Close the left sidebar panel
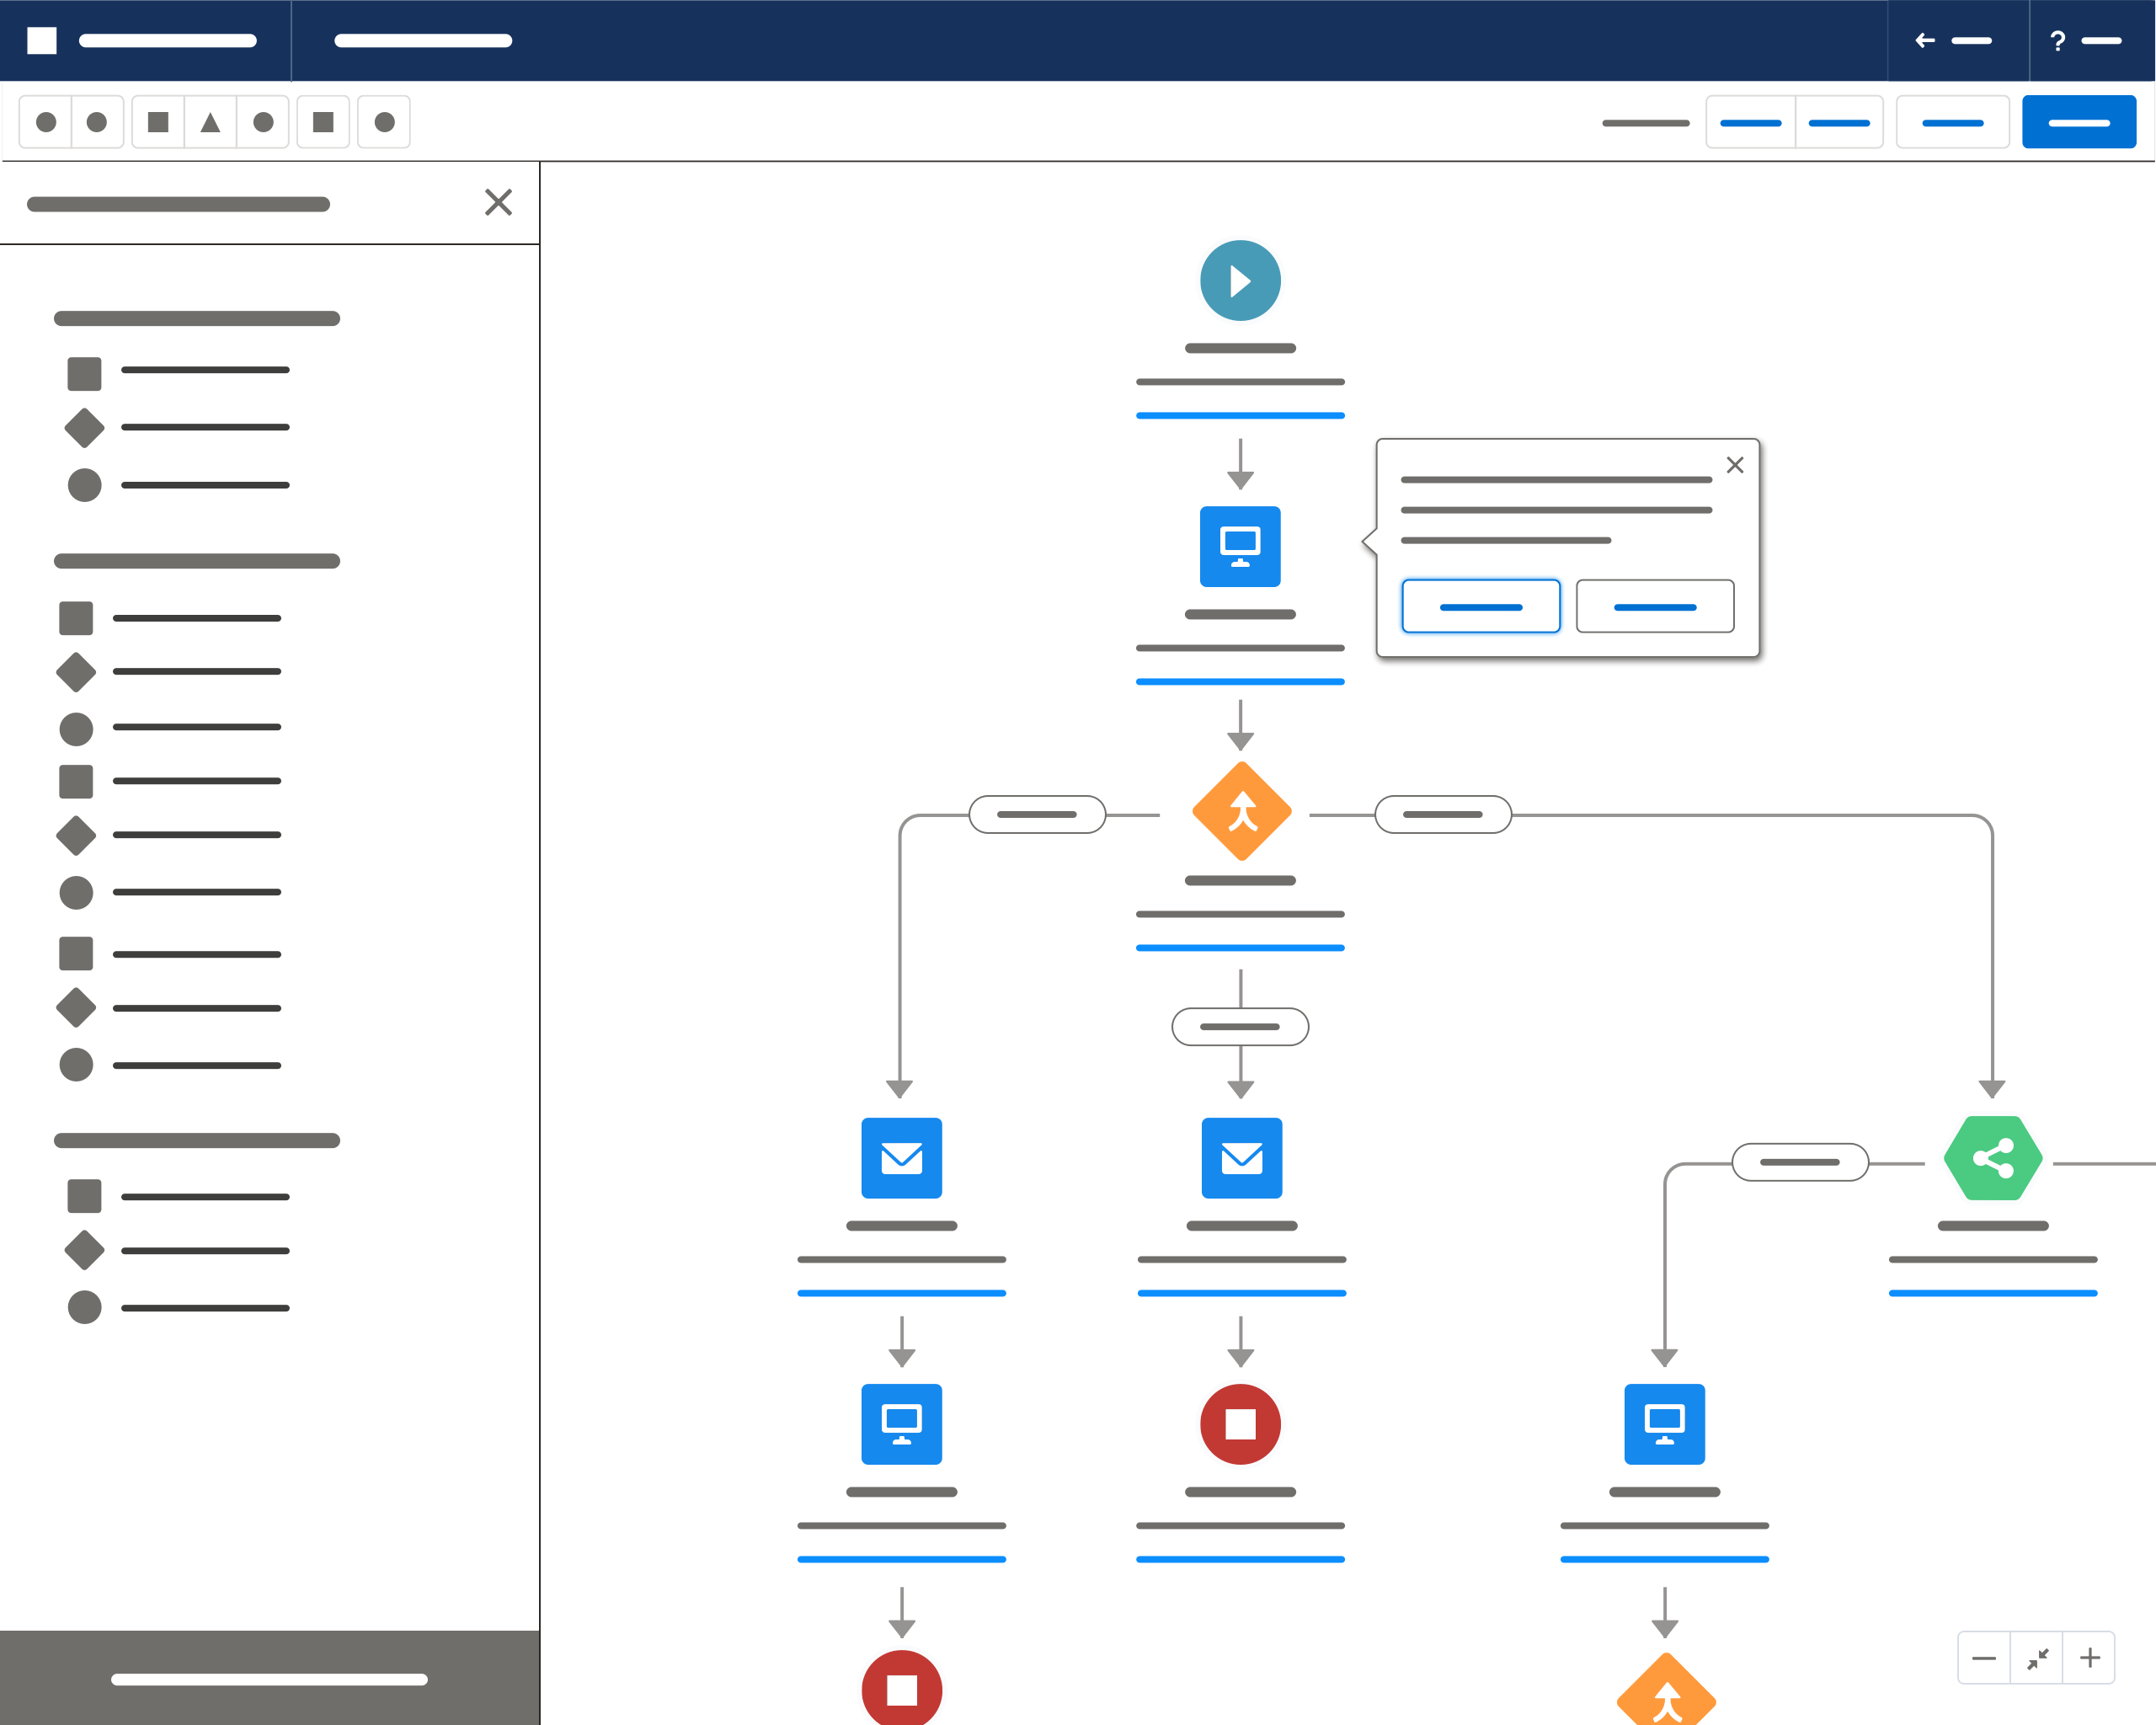This screenshot has height=1725, width=2156. (x=498, y=202)
